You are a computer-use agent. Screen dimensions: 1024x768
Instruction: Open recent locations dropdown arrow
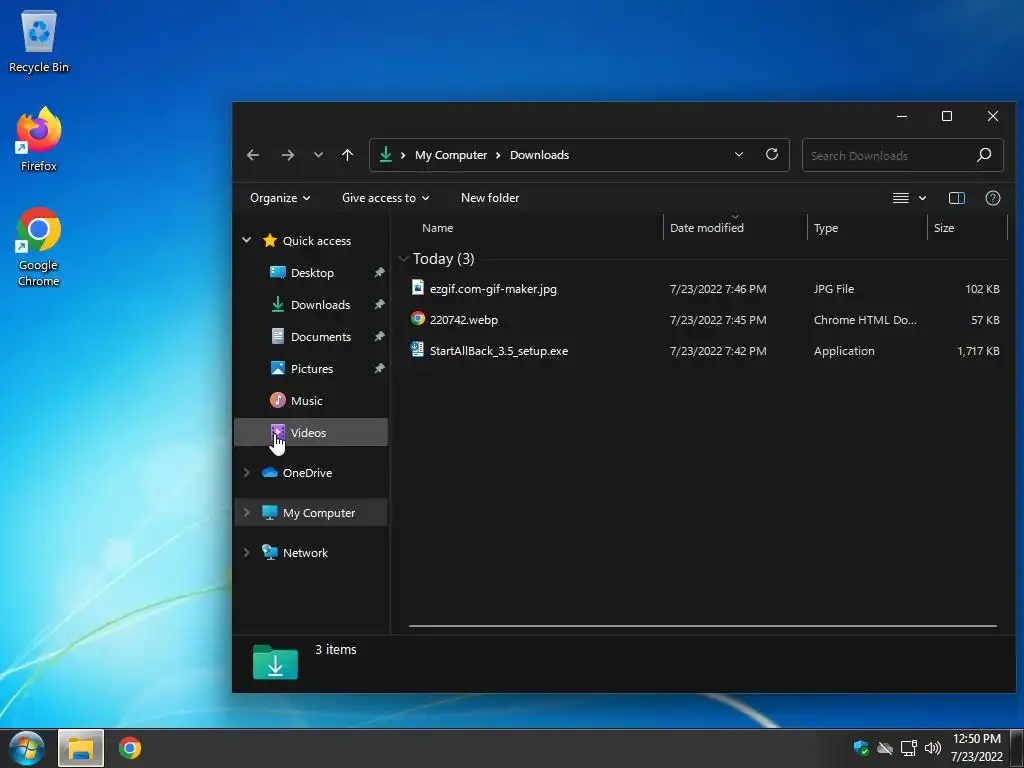click(318, 155)
